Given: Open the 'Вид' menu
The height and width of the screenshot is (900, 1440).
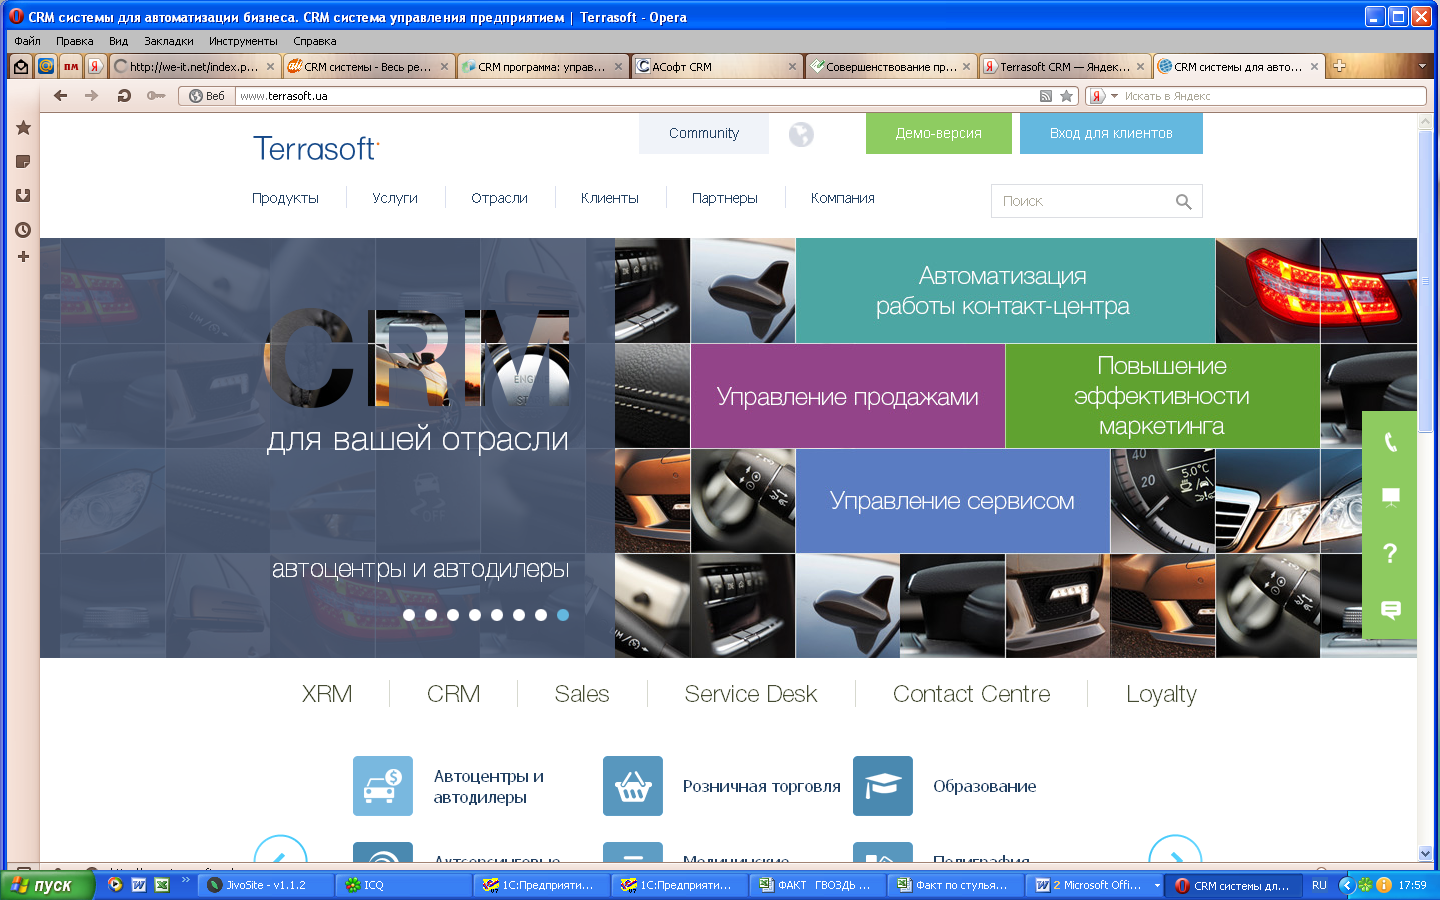Looking at the screenshot, I should (118, 41).
